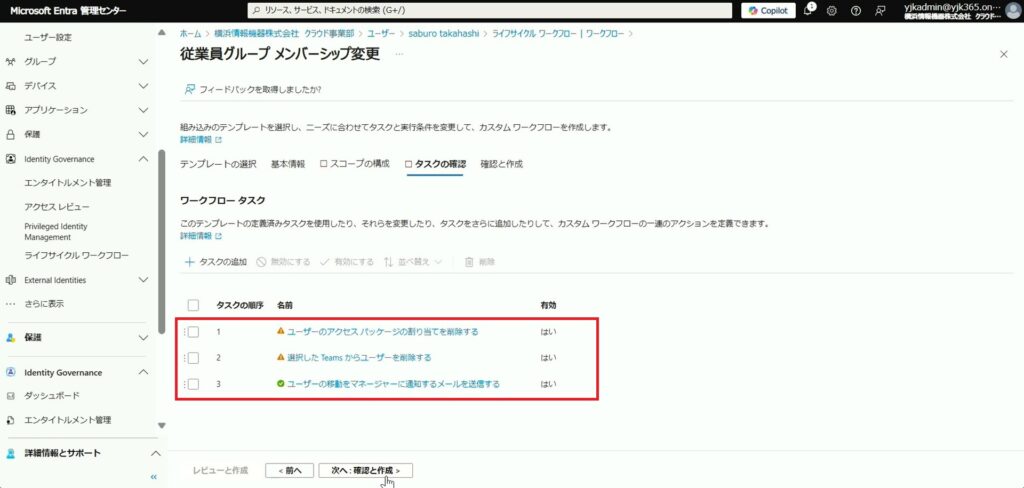Check the task 1 row checkbox

click(193, 332)
